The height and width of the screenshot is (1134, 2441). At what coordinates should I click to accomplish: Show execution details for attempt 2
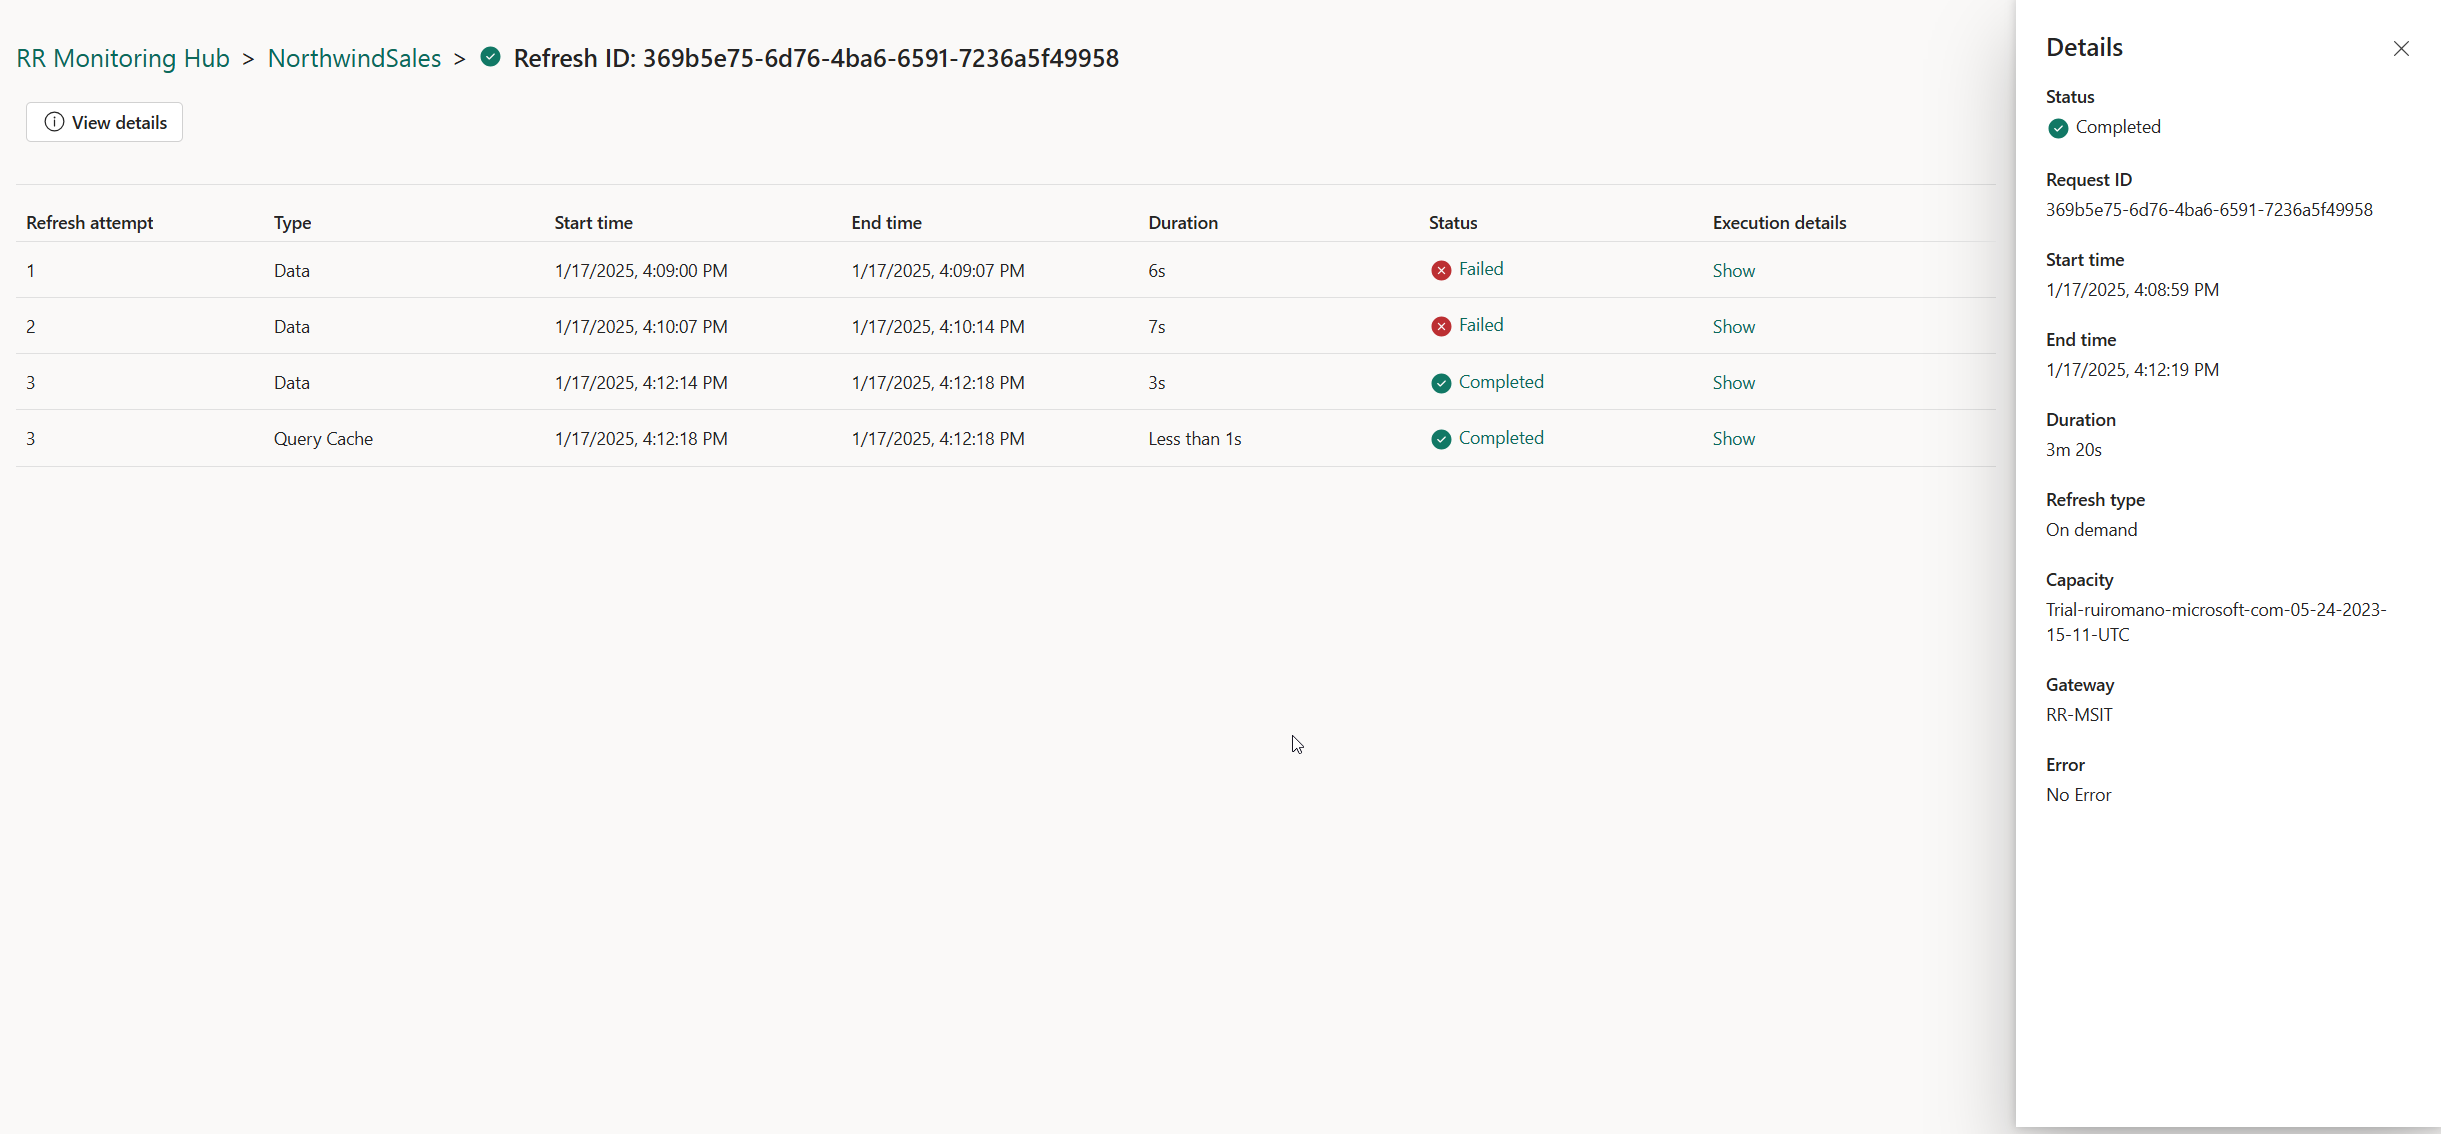[1734, 327]
